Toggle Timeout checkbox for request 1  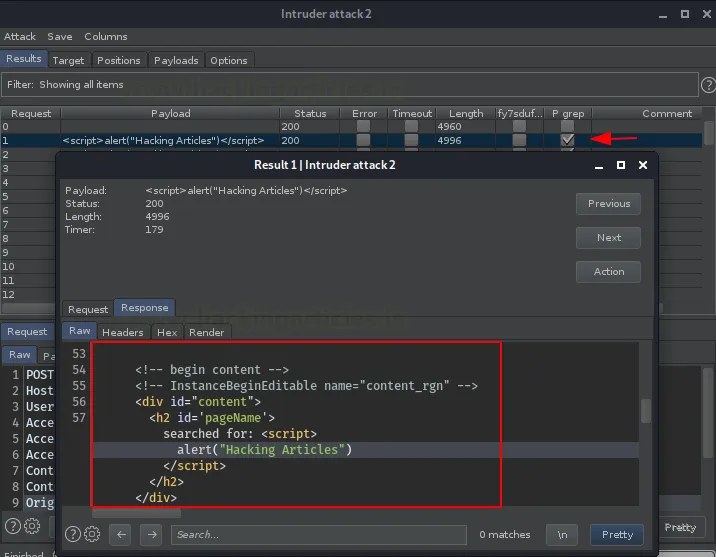coord(411,141)
